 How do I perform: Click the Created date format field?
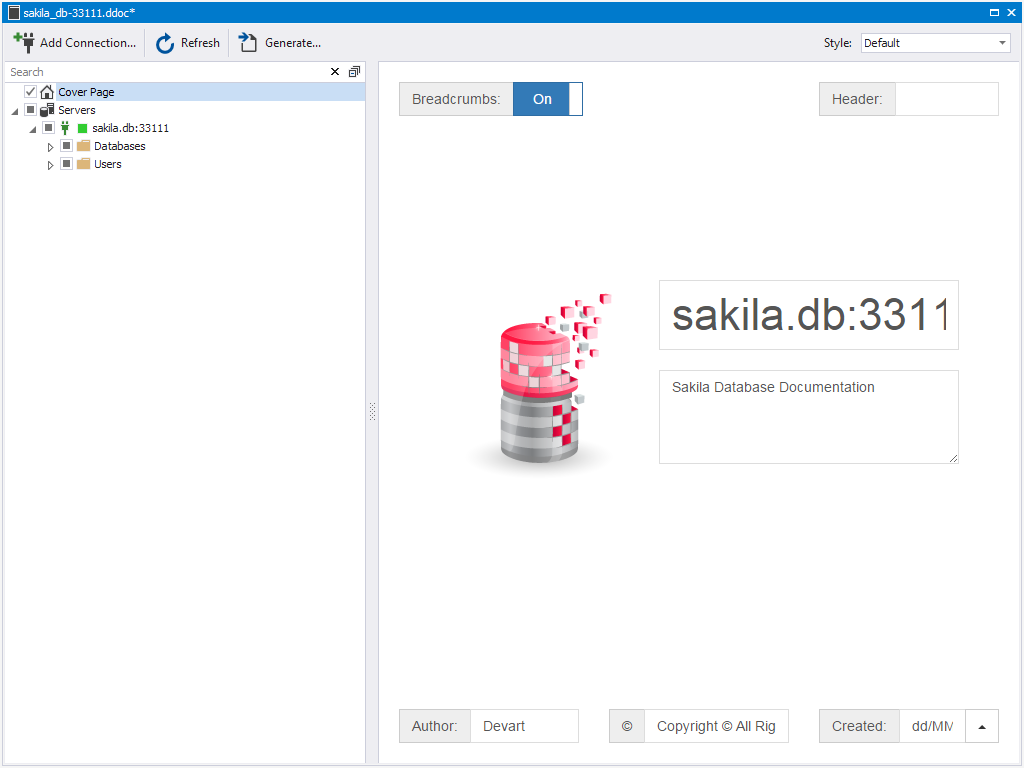tap(933, 726)
